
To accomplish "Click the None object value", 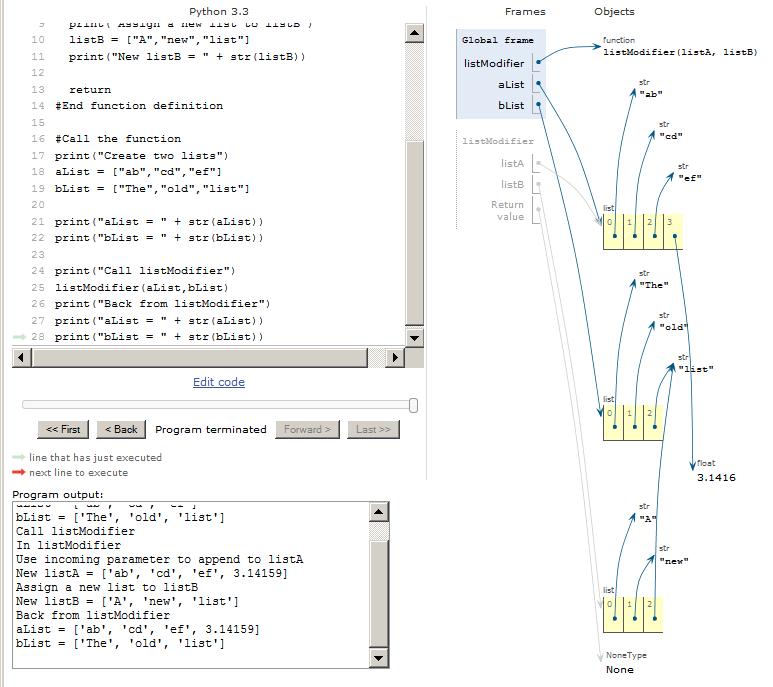I will tap(620, 670).
